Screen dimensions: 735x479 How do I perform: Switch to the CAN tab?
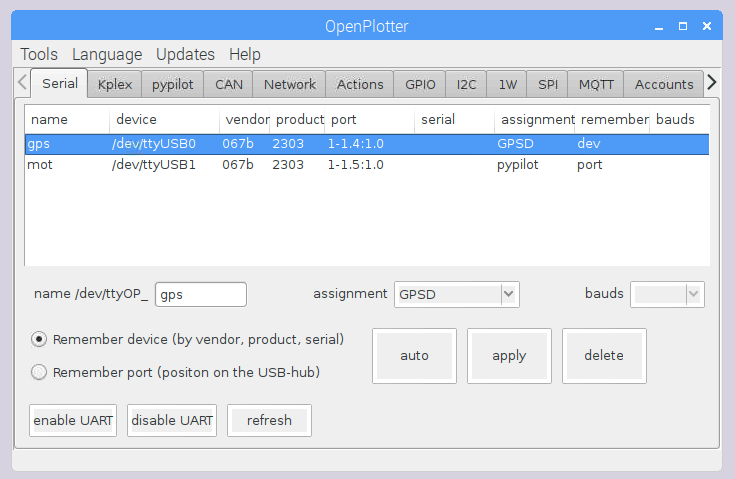click(x=229, y=84)
